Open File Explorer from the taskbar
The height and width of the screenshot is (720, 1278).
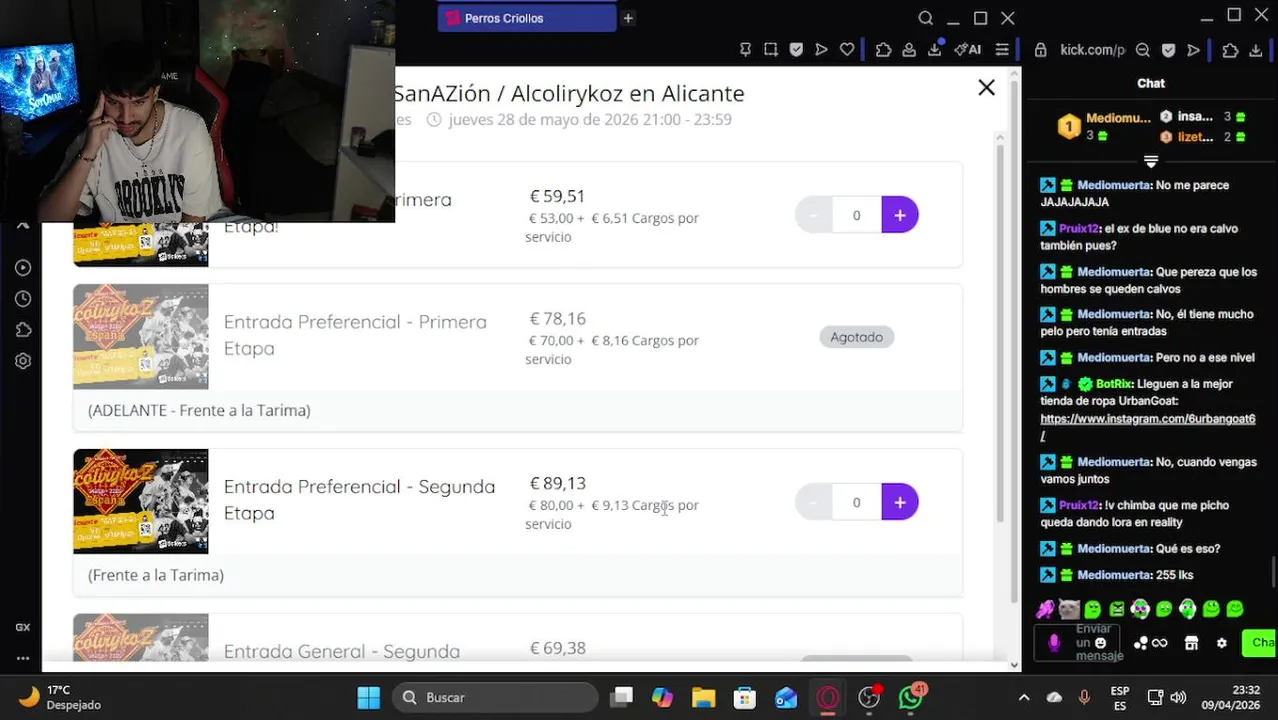coord(703,697)
